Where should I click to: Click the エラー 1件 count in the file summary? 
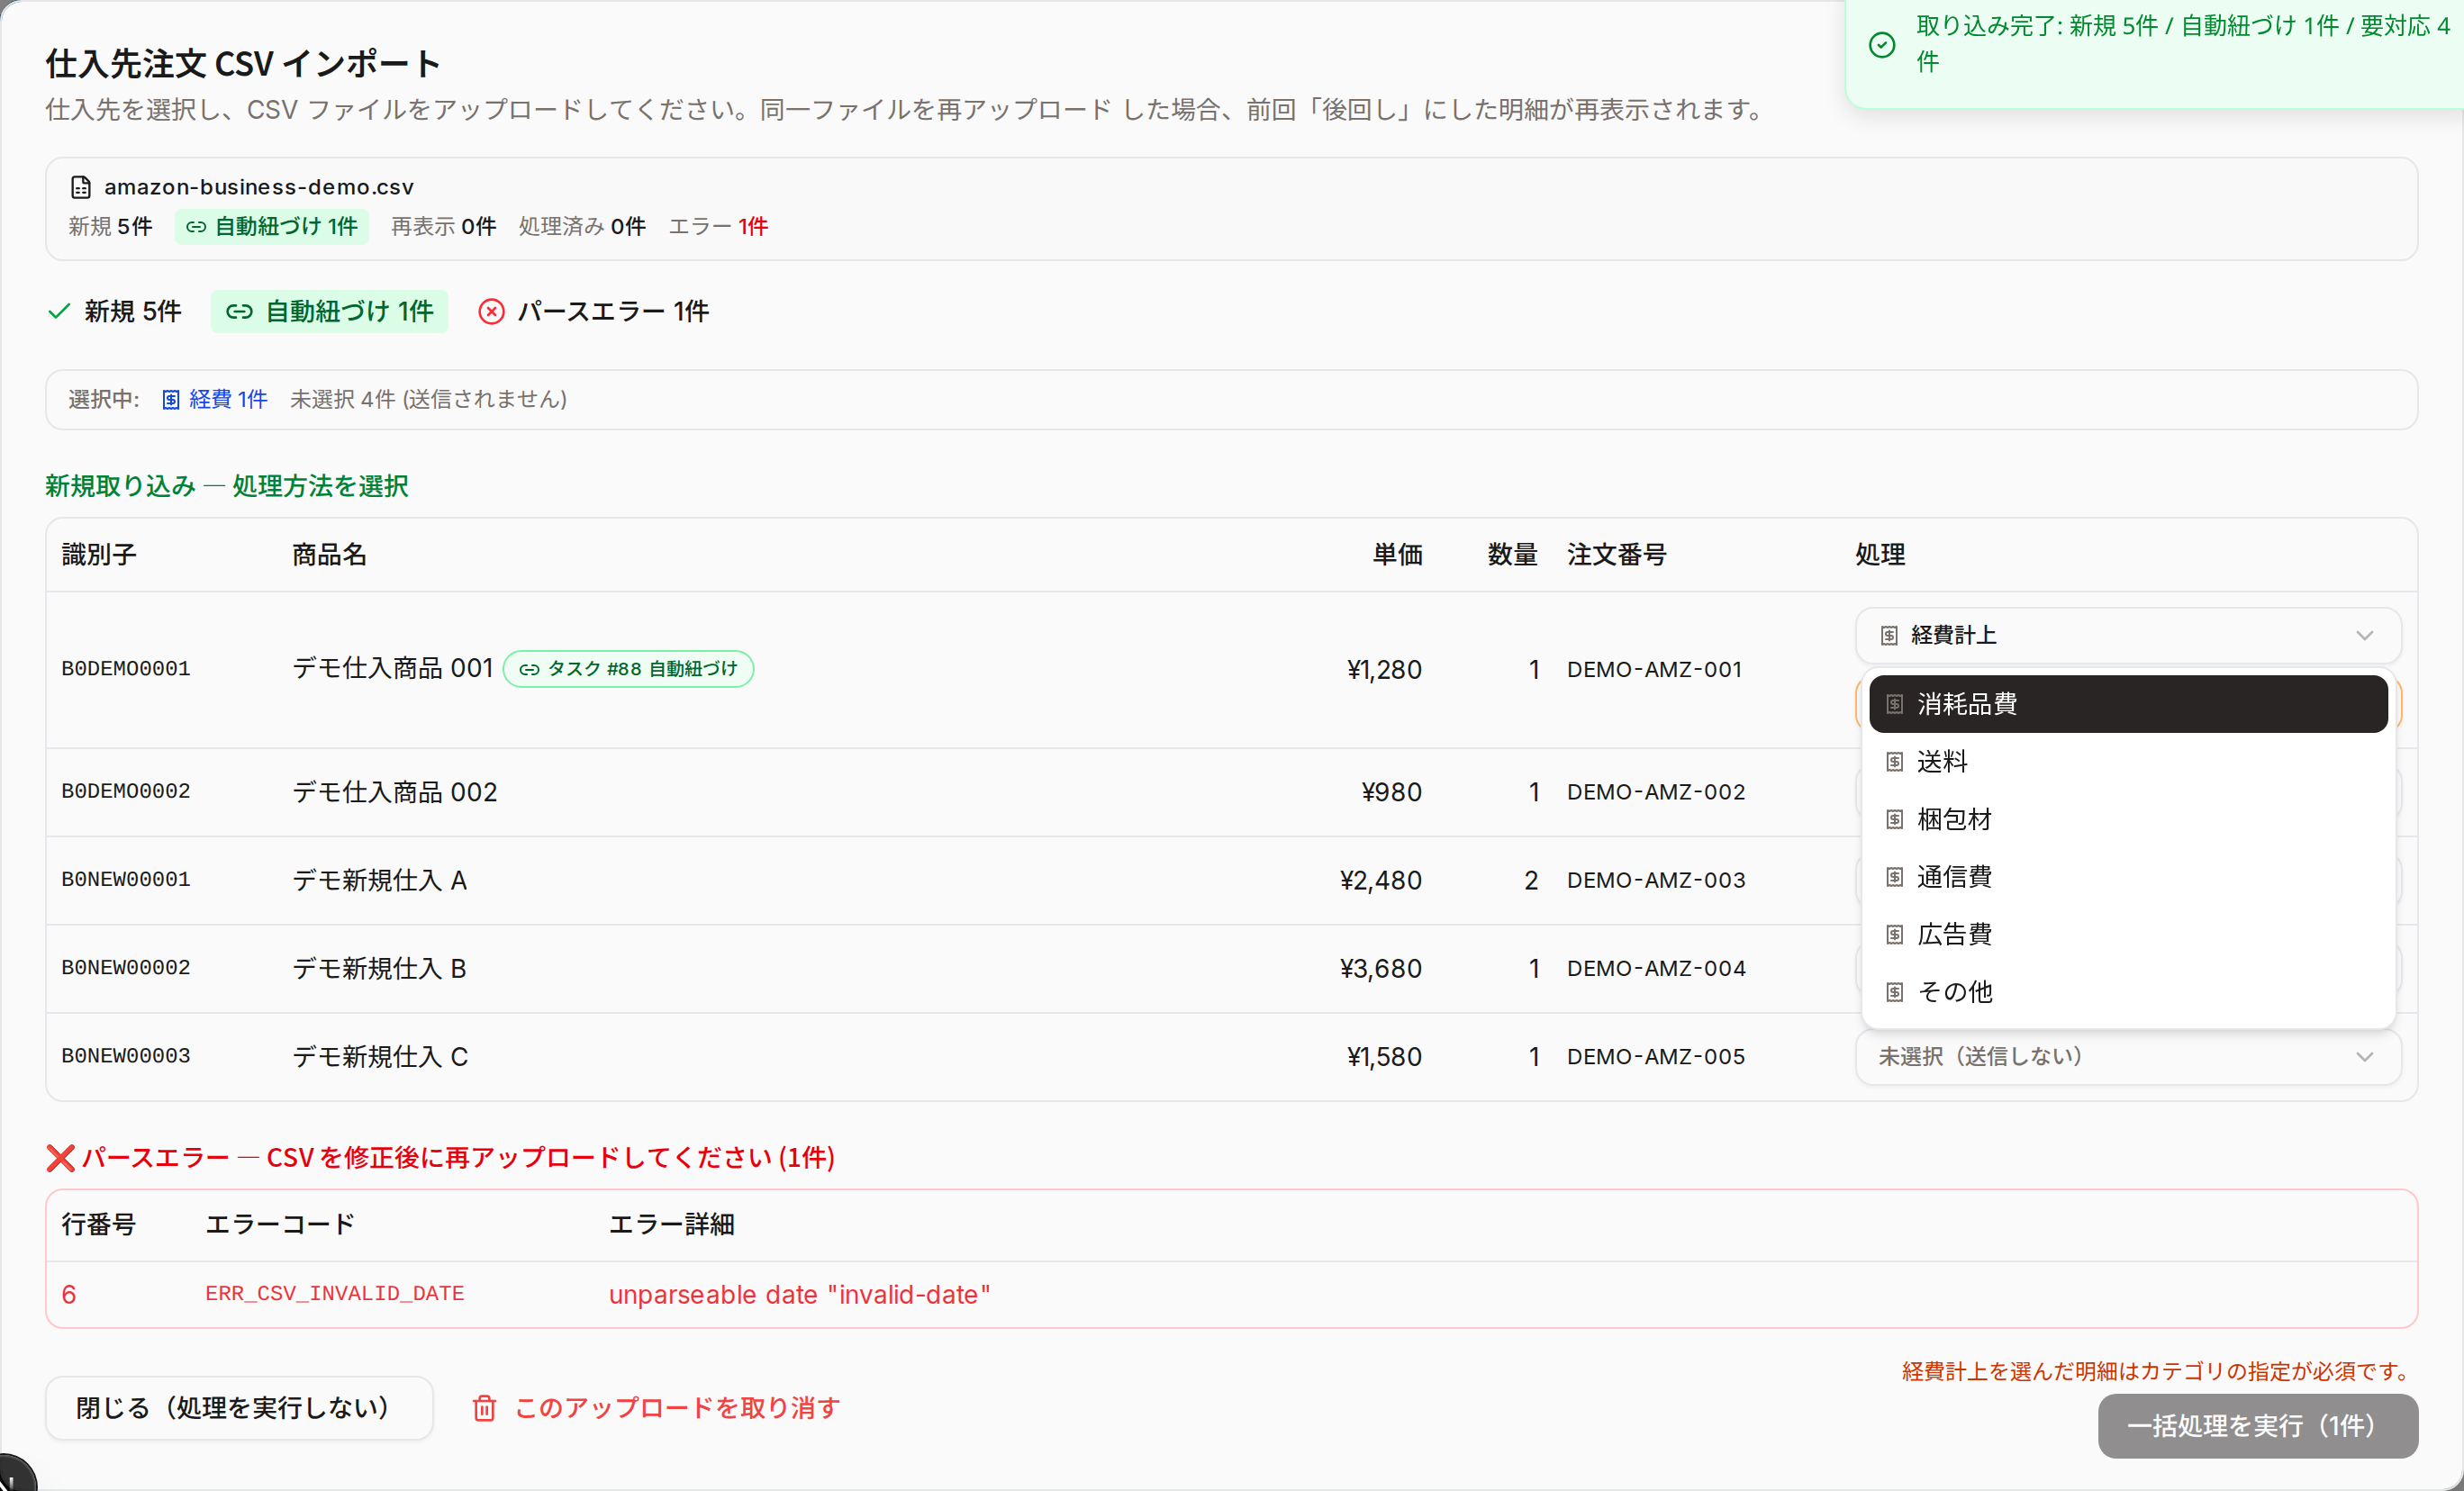coord(718,227)
